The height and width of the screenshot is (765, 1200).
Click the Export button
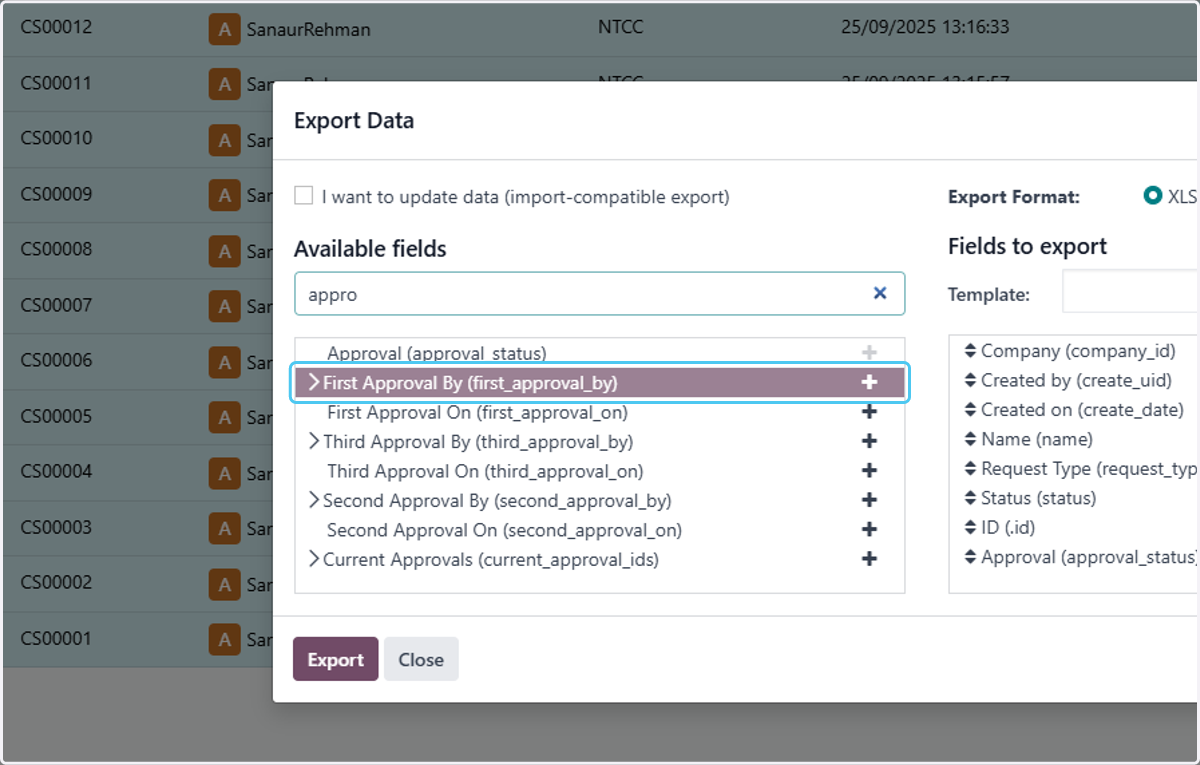[335, 659]
